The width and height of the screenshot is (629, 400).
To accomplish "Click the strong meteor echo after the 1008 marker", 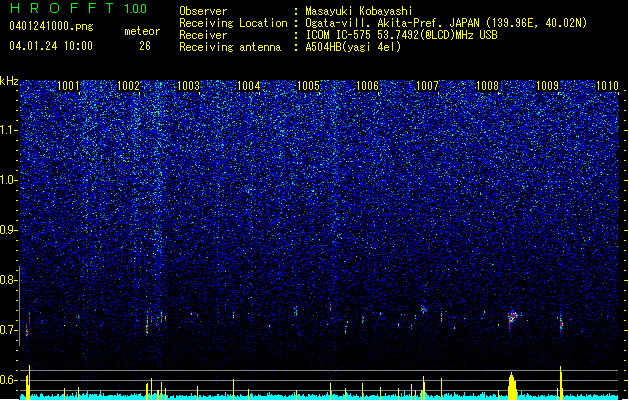I will [x=512, y=318].
